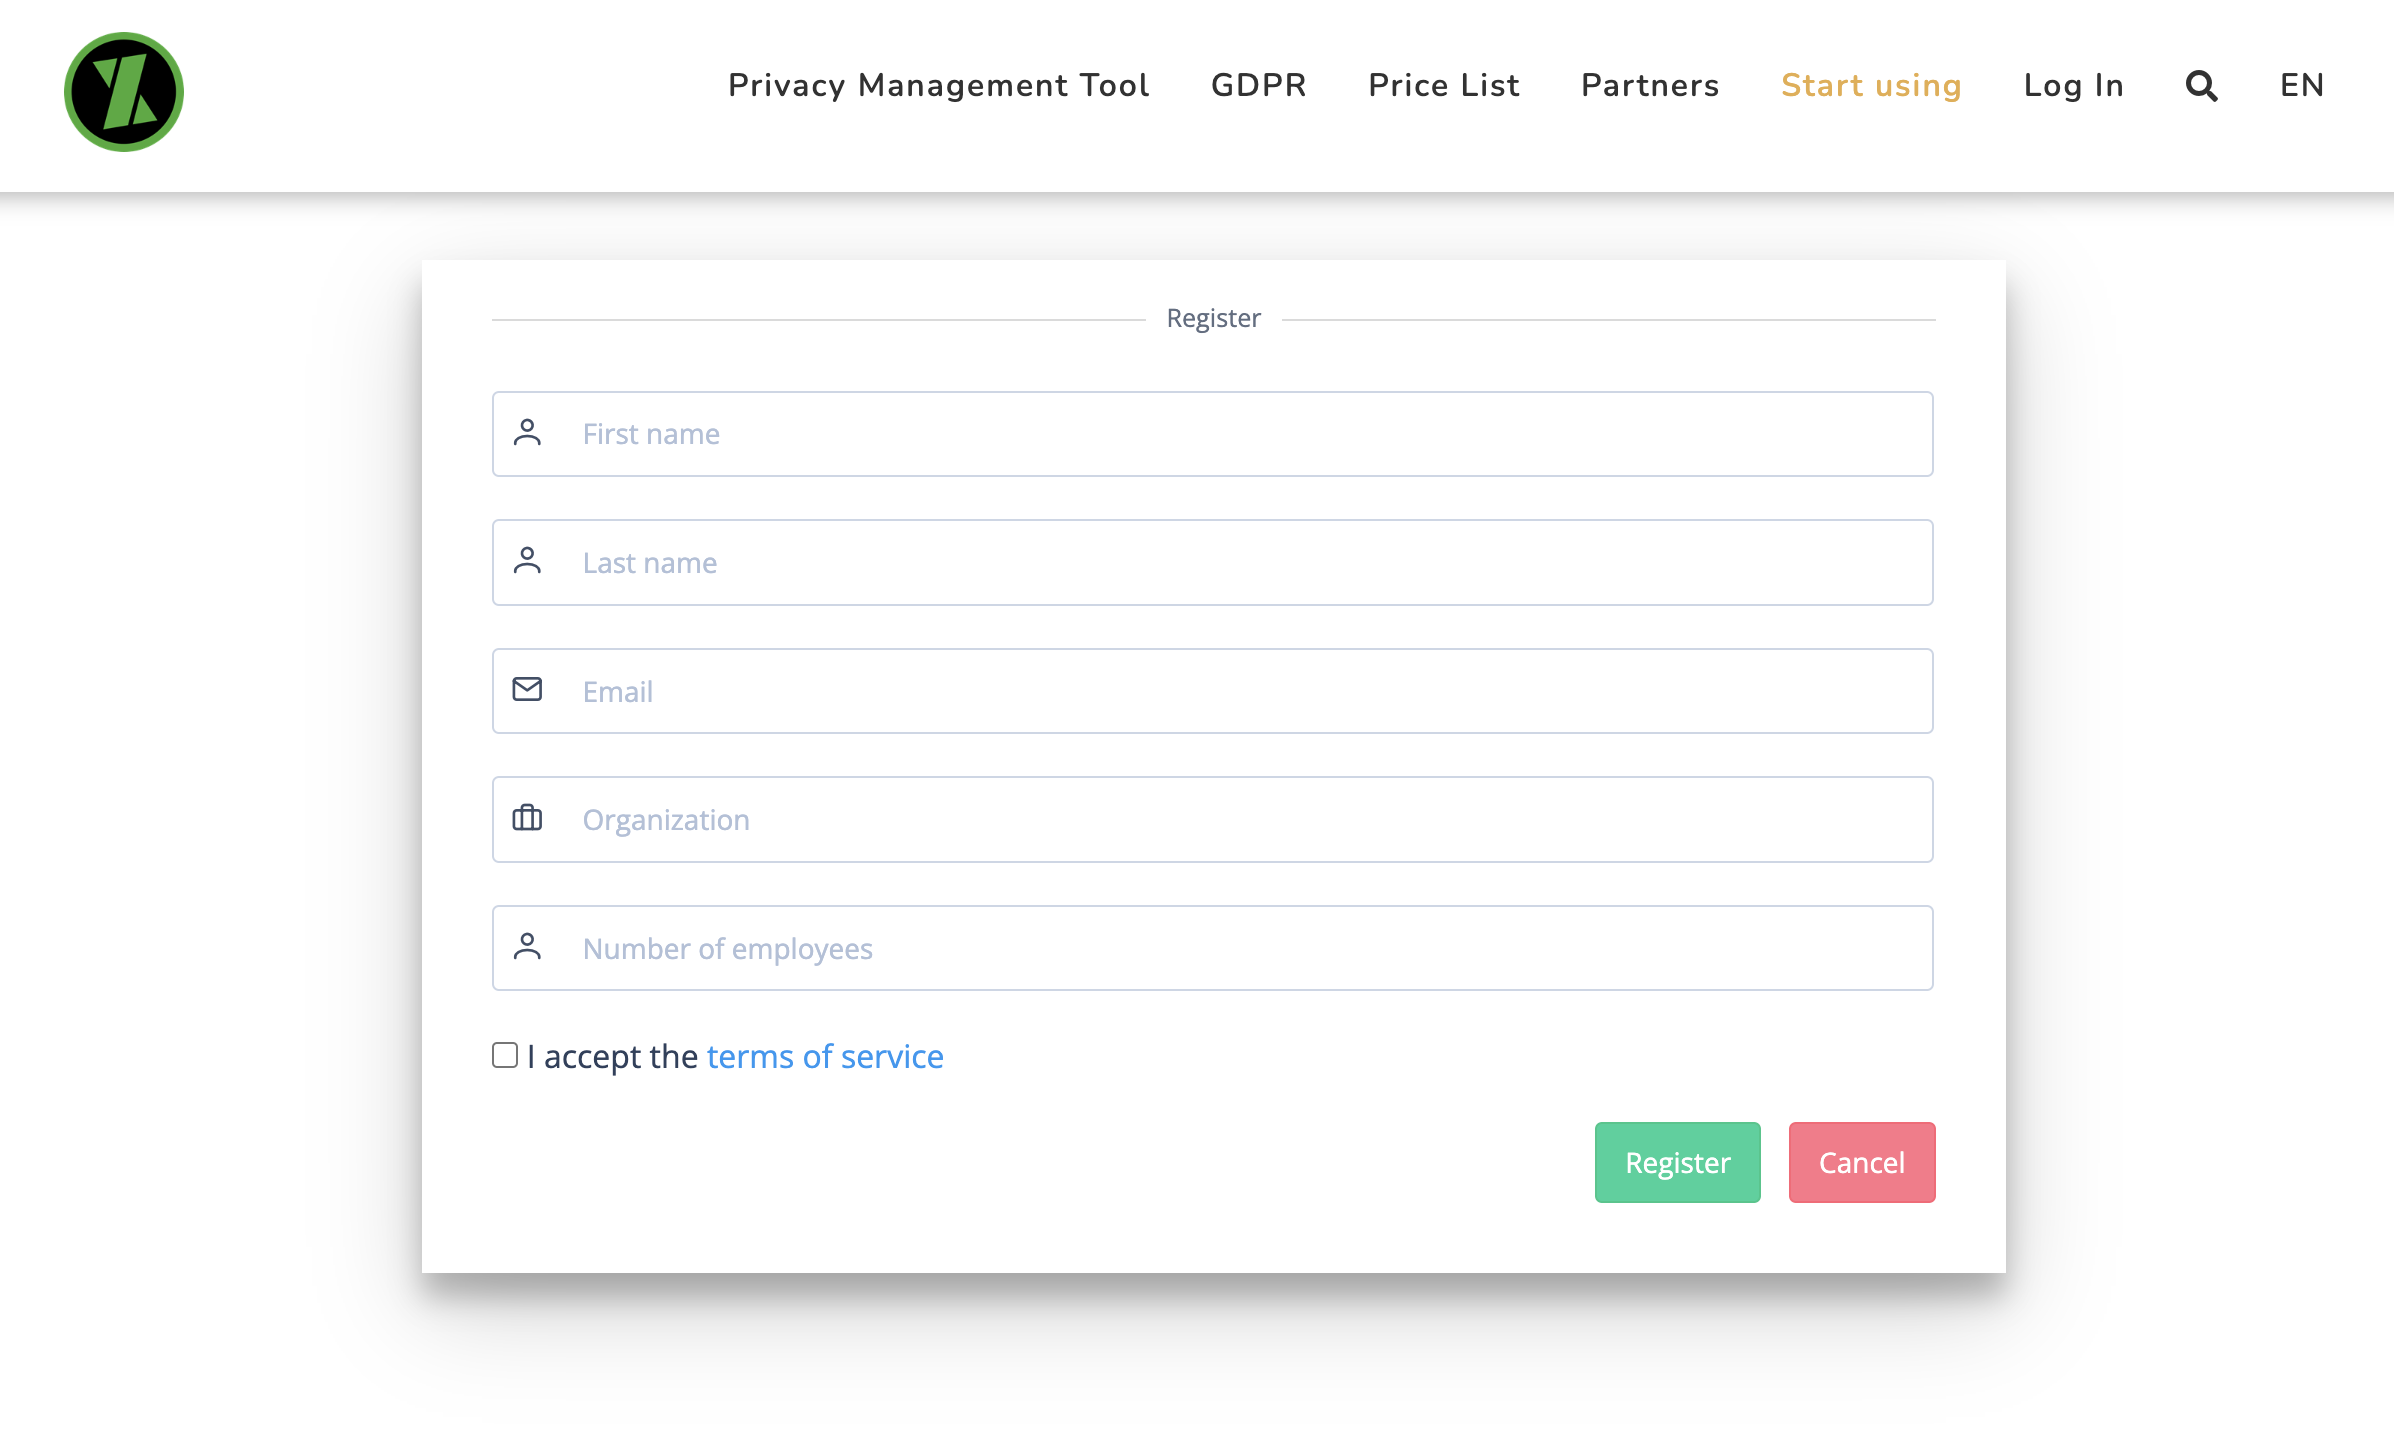Open the Price List page
Screen dimensions: 2394x1436
click(1443, 86)
